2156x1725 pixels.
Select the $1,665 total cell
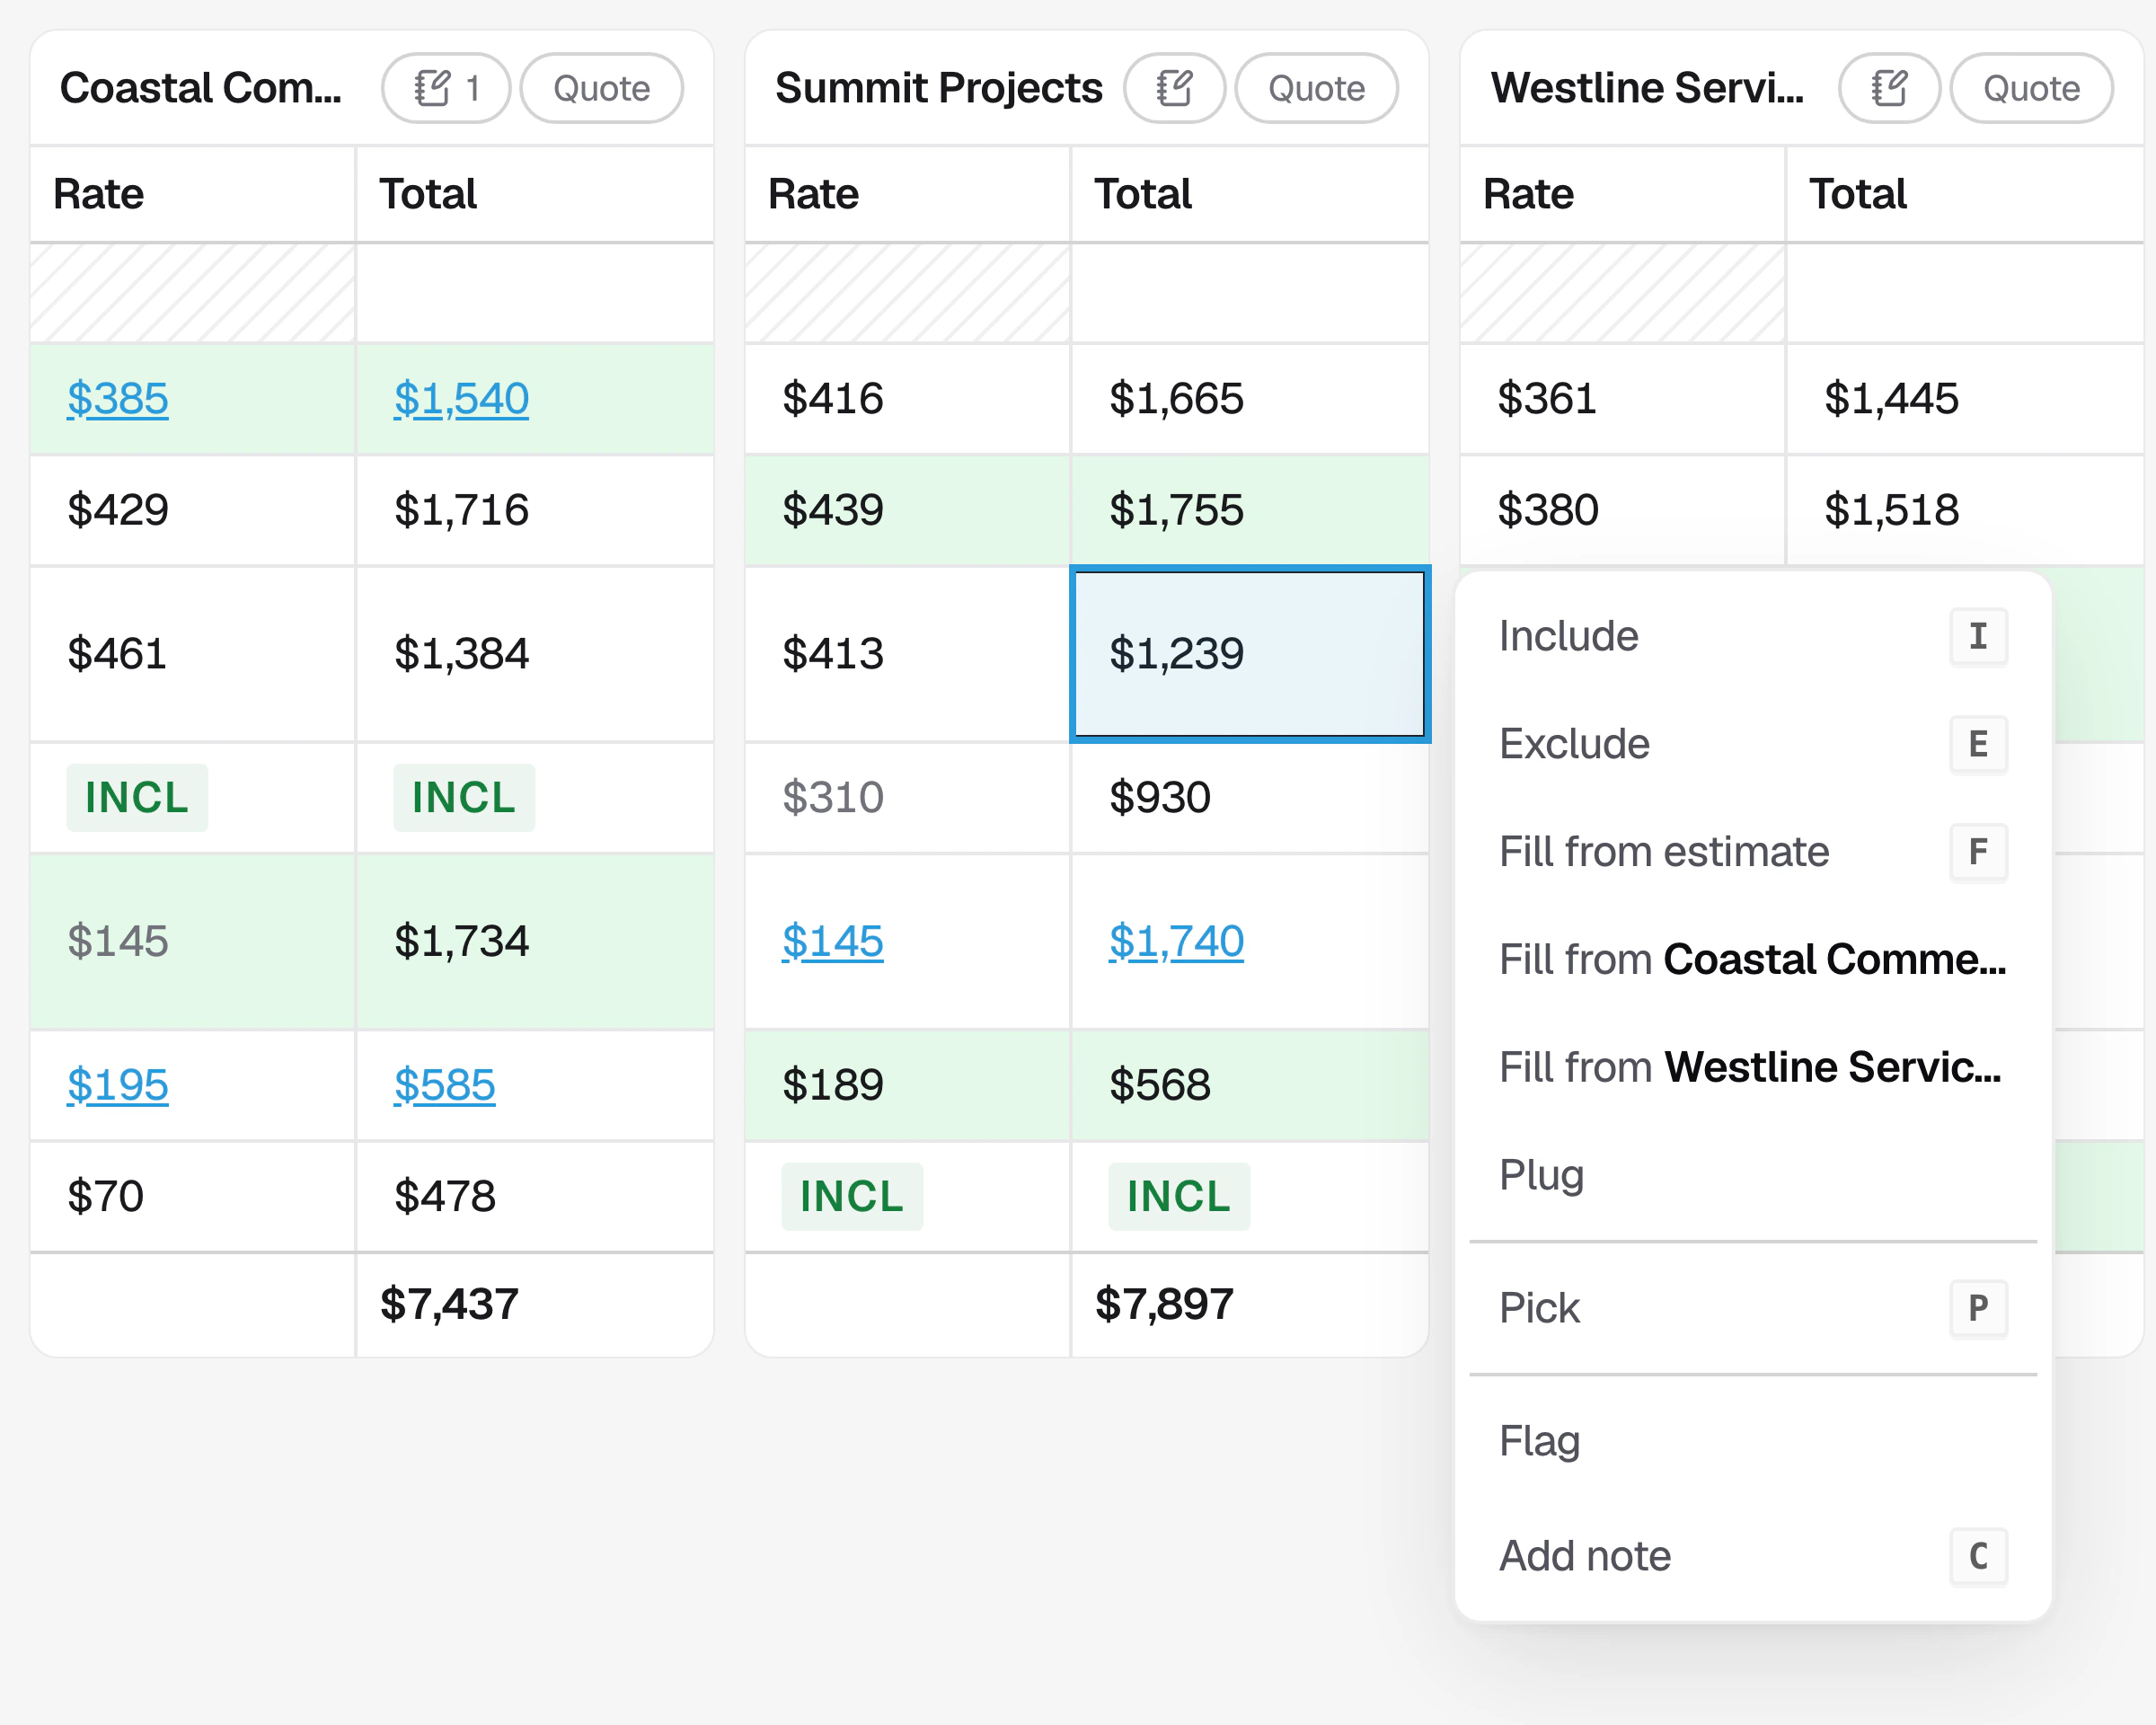[1250, 399]
